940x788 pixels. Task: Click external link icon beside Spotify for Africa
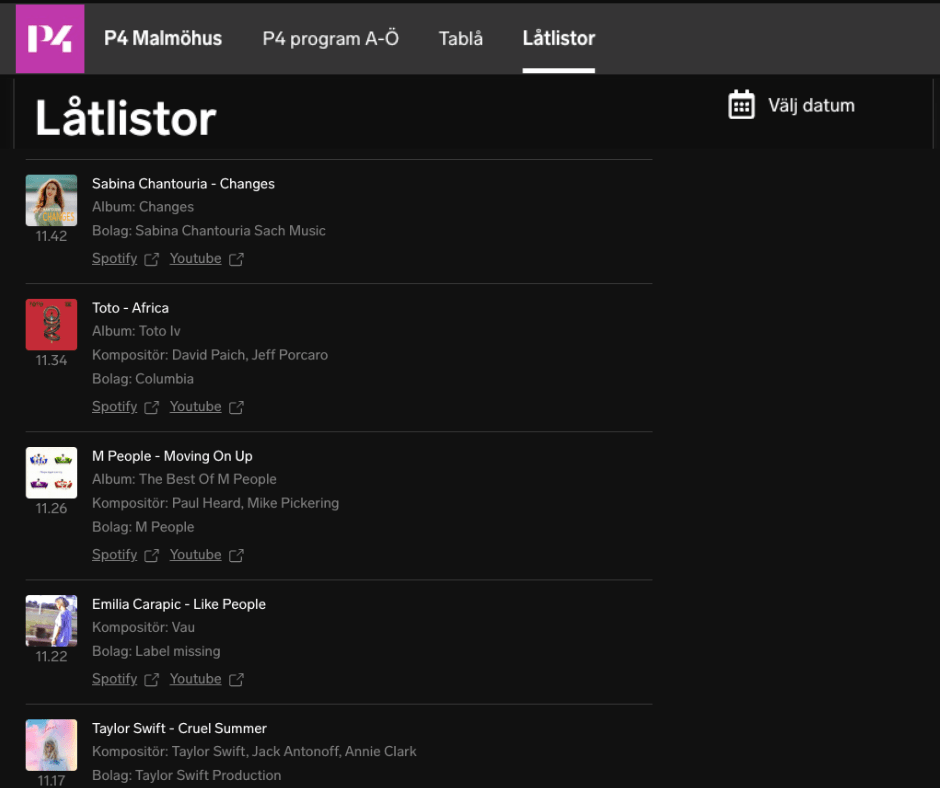[151, 407]
